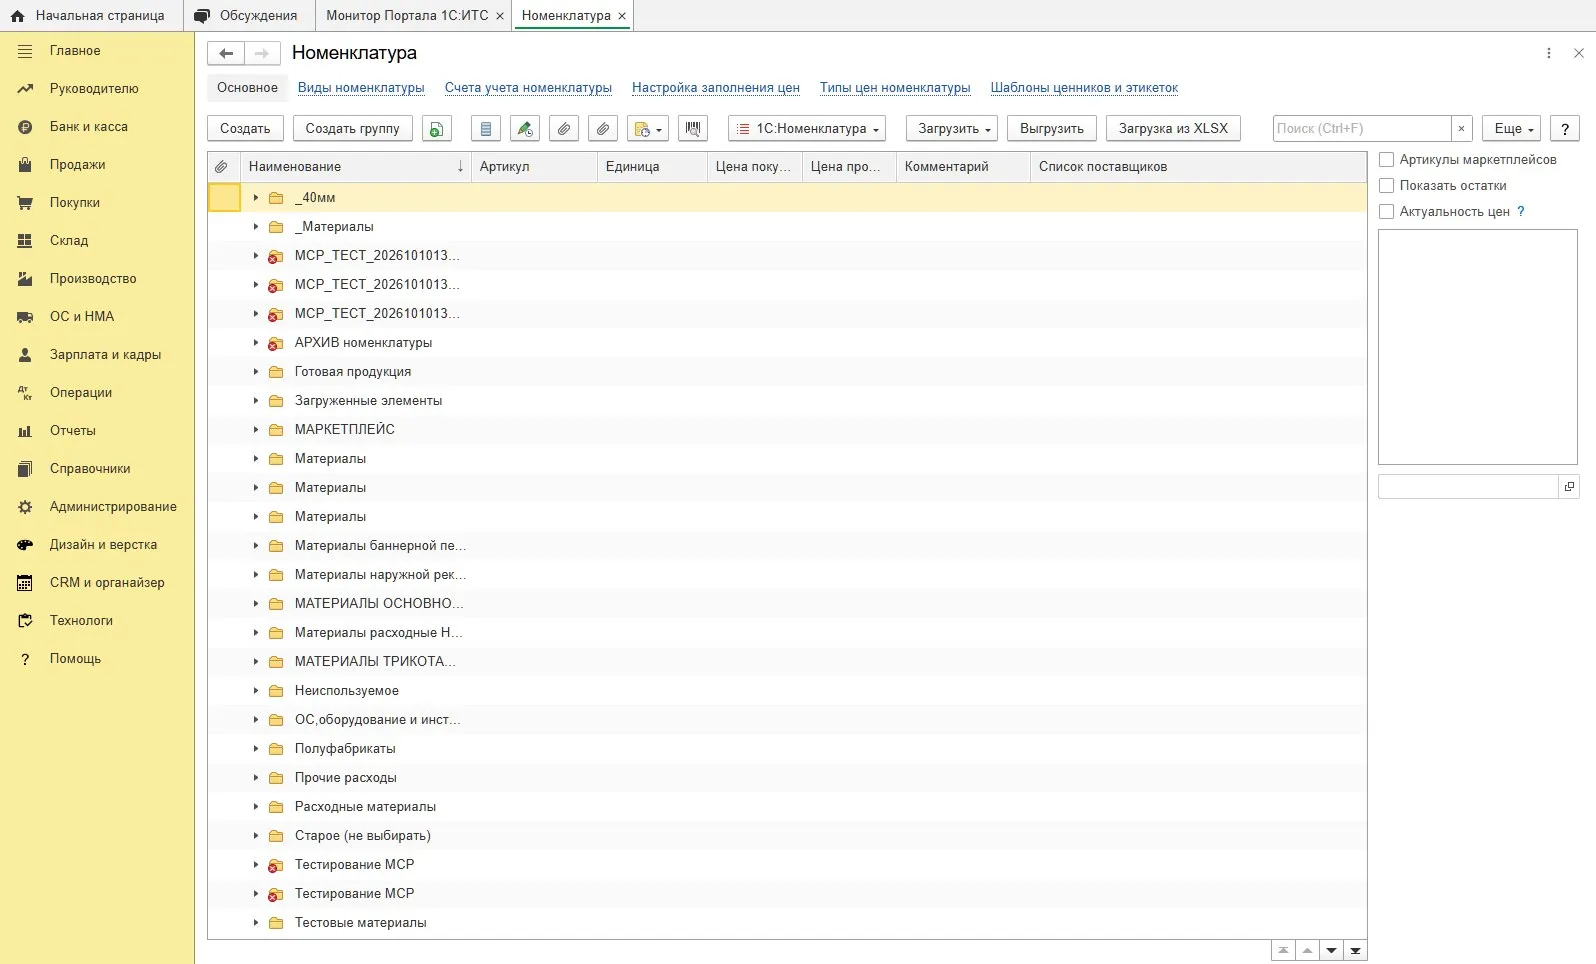Expand the Готовая продукция folder
Viewport: 1596px width, 964px height.
pos(256,372)
